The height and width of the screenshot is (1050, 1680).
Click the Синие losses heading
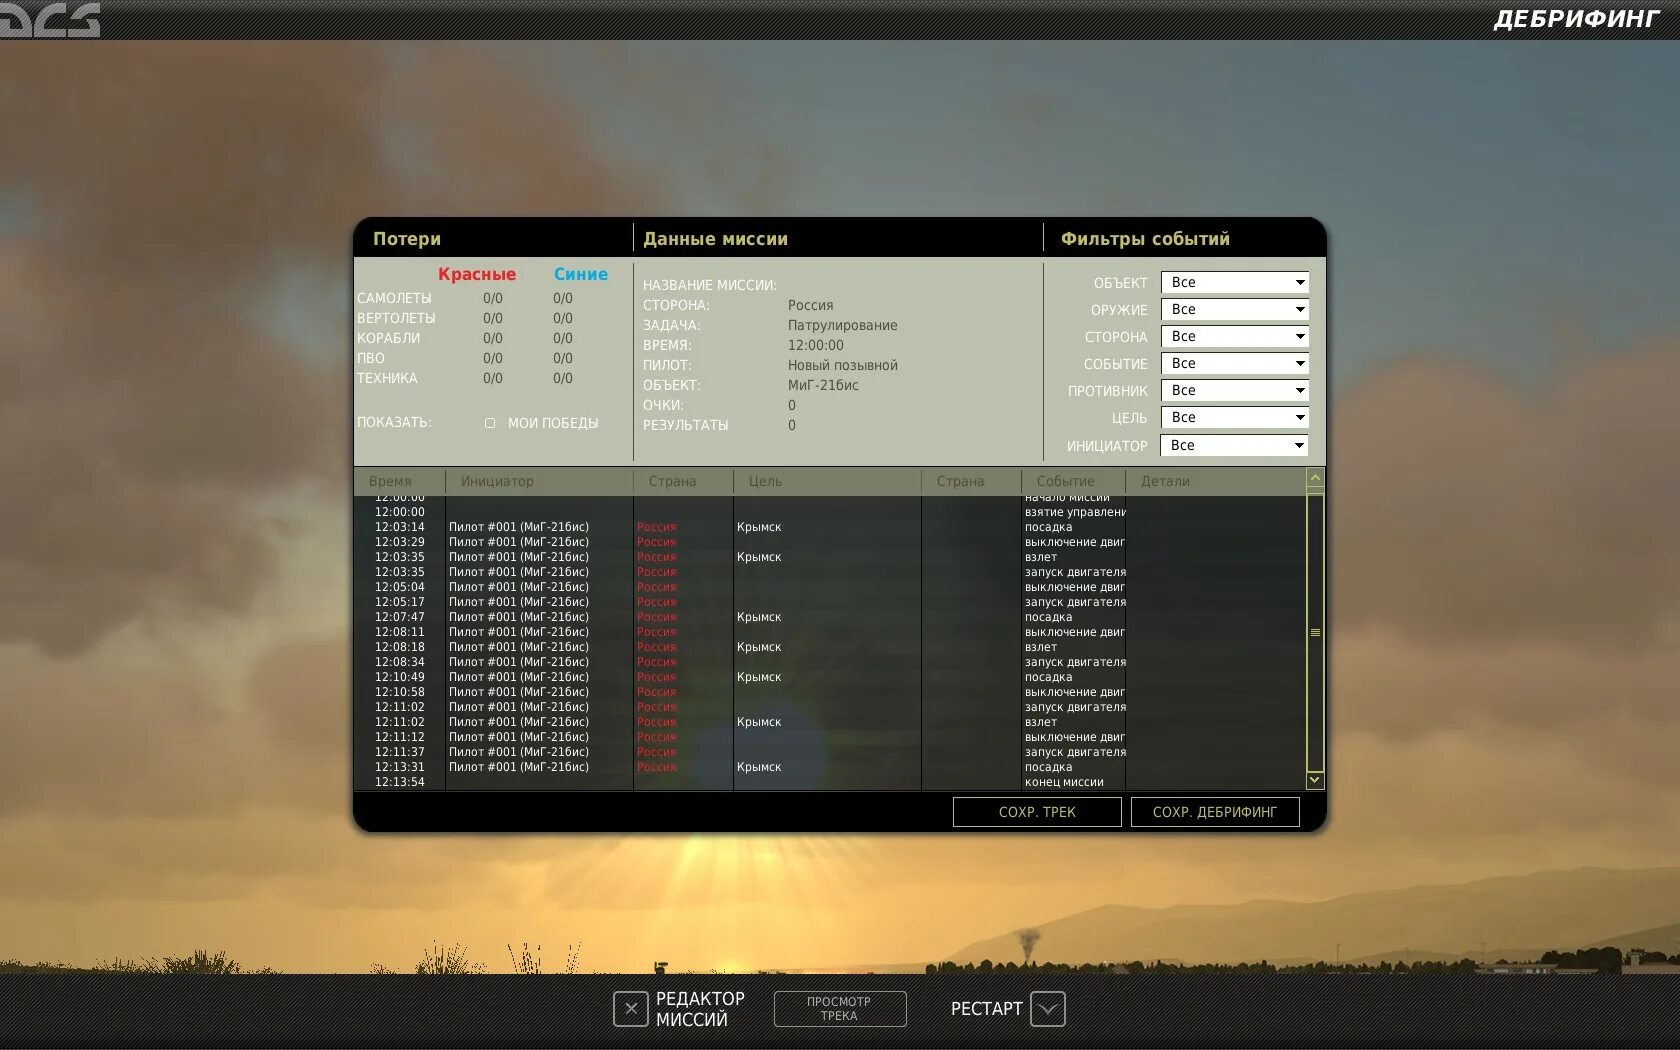(x=581, y=274)
